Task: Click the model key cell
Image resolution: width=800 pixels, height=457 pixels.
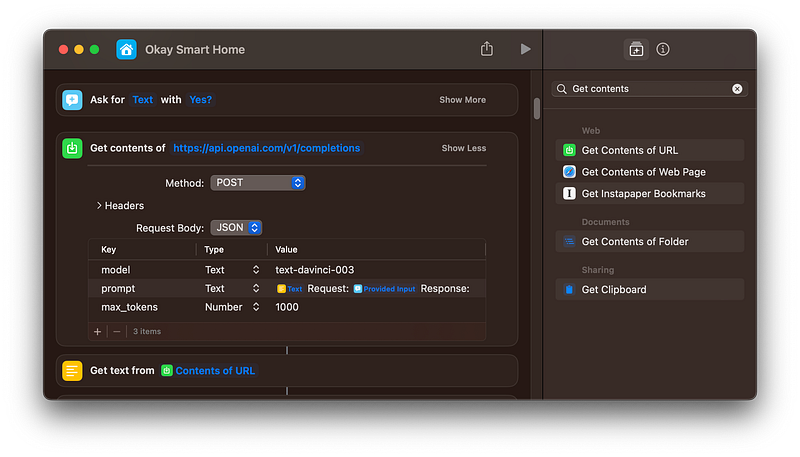Action: point(116,270)
